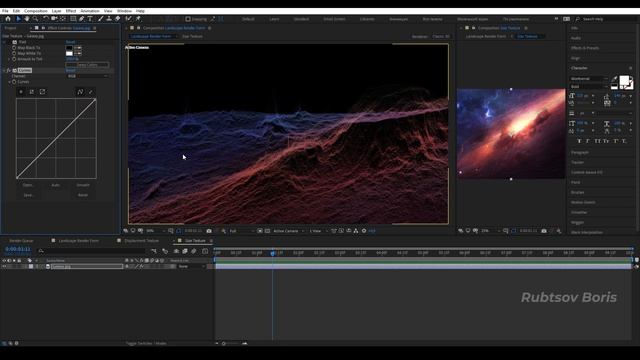
Task: Click the galaxy image in Star Texture viewer
Action: click(x=511, y=133)
